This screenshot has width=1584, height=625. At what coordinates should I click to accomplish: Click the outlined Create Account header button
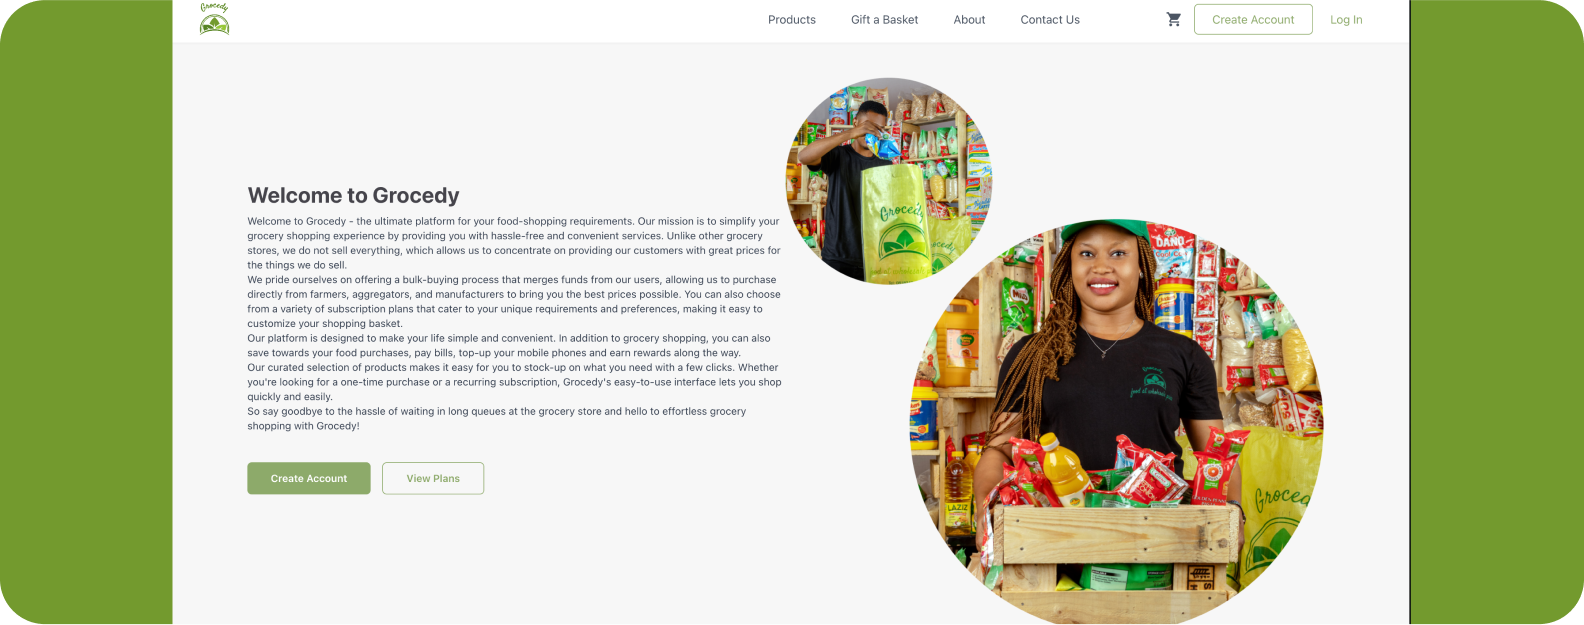pyautogui.click(x=1253, y=19)
